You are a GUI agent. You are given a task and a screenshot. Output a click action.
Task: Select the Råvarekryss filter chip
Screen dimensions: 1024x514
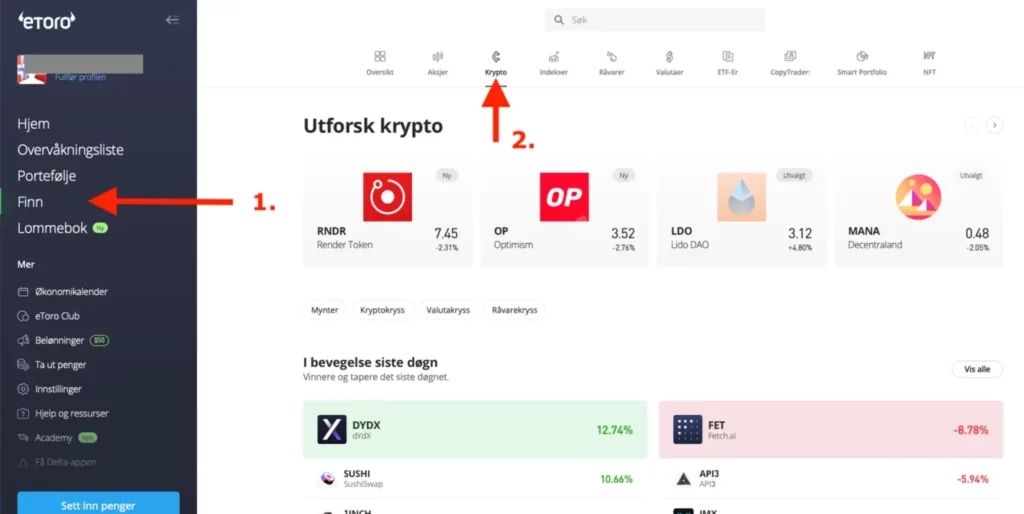click(515, 310)
